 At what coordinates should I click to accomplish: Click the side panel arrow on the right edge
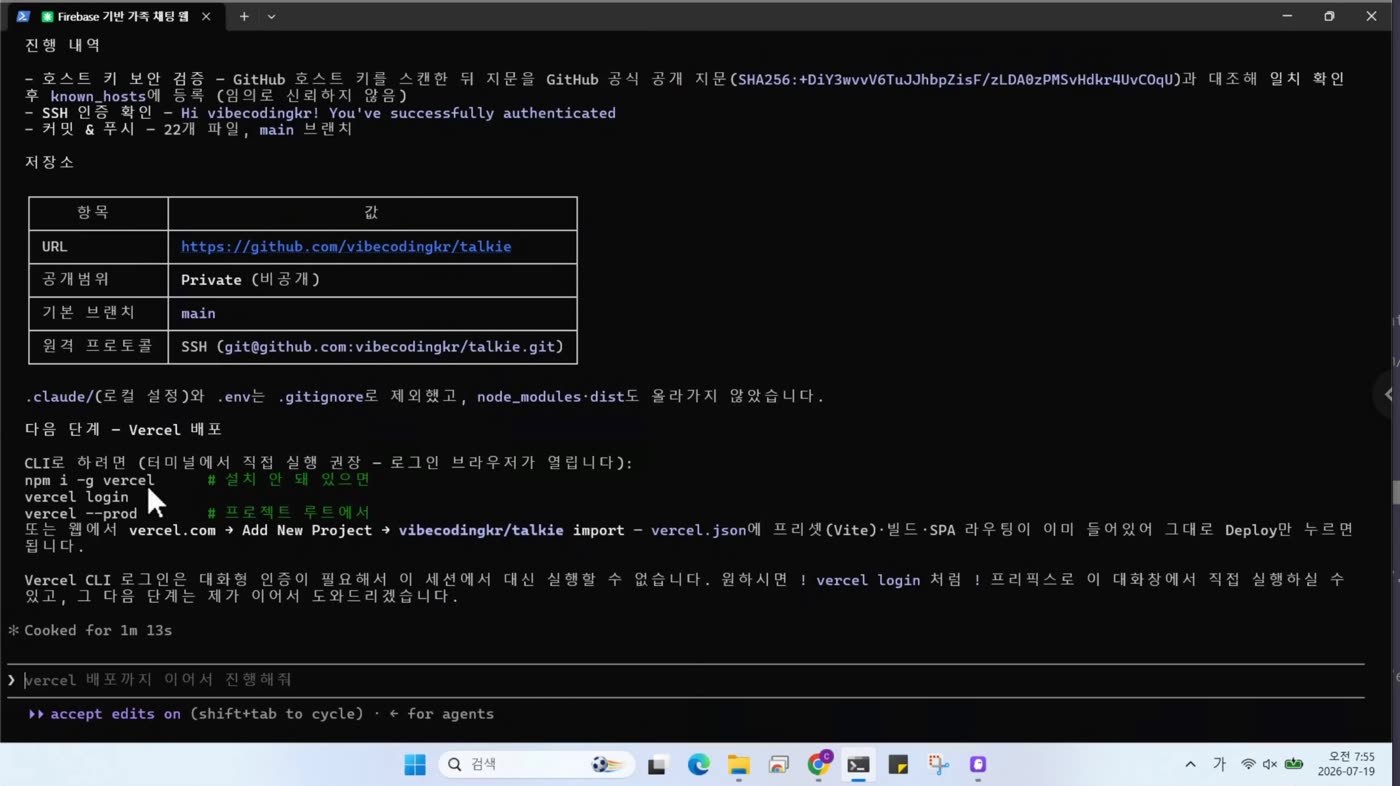click(x=1388, y=394)
